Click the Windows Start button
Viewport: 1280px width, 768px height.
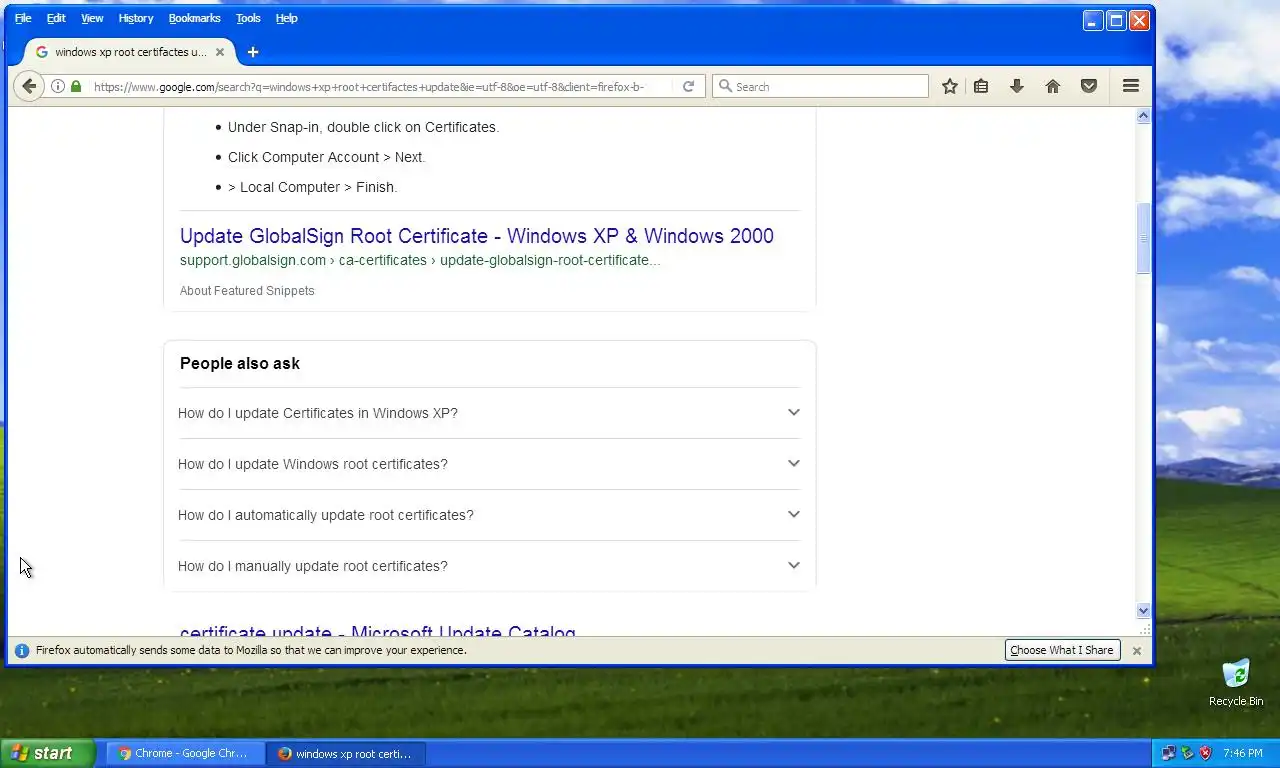tap(48, 753)
